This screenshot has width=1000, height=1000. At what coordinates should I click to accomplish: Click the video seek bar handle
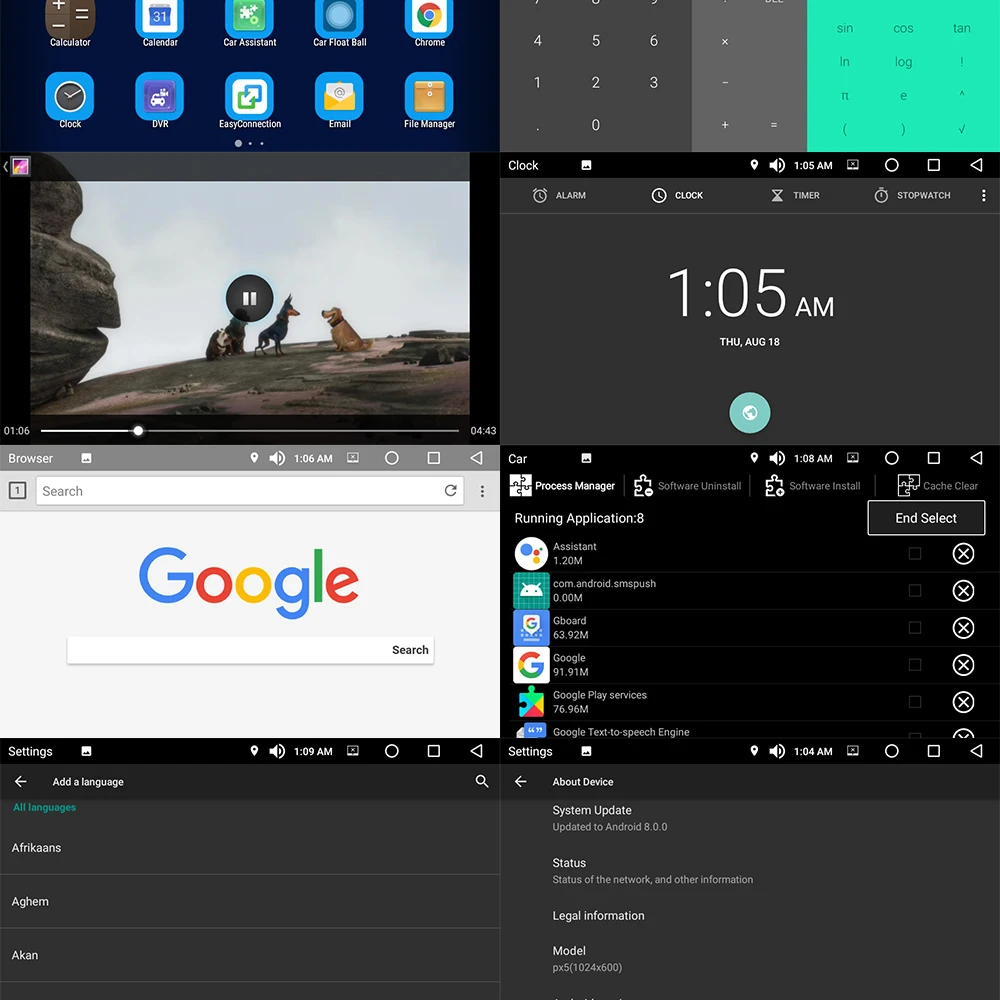[138, 430]
